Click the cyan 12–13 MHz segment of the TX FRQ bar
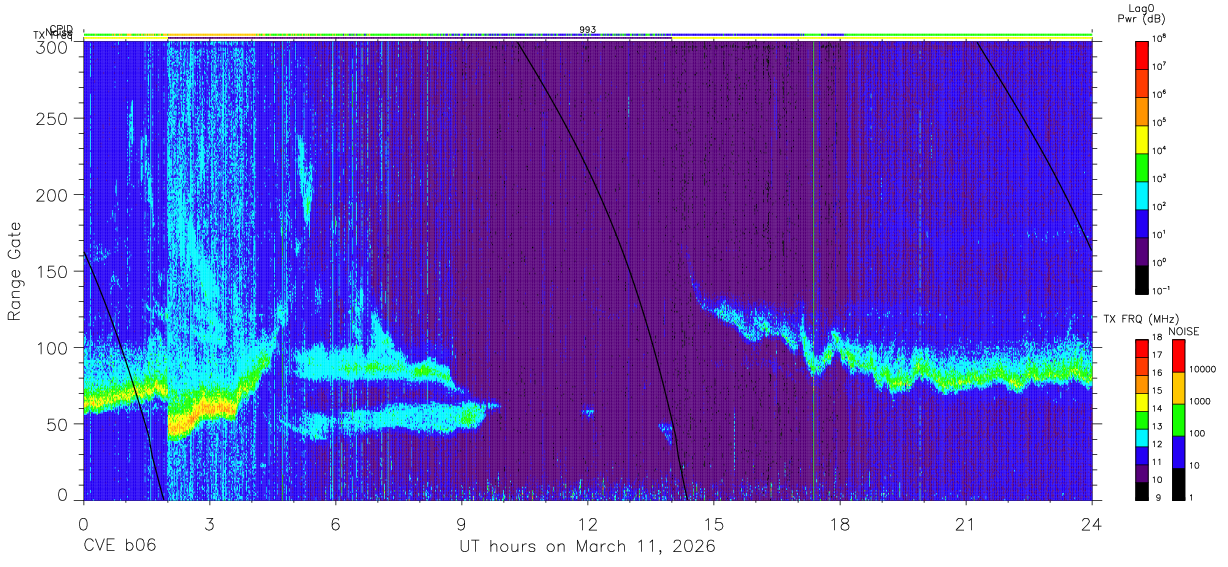 point(1142,436)
